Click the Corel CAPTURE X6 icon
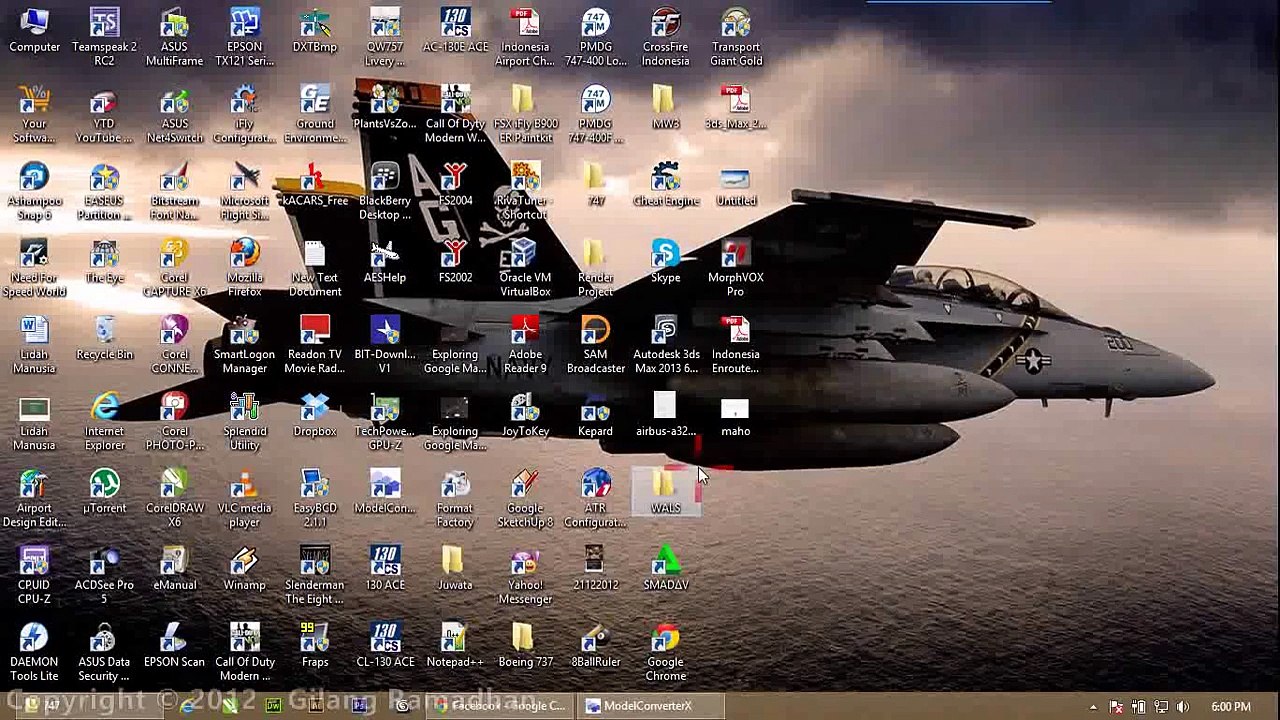The image size is (1280, 720). [x=174, y=269]
